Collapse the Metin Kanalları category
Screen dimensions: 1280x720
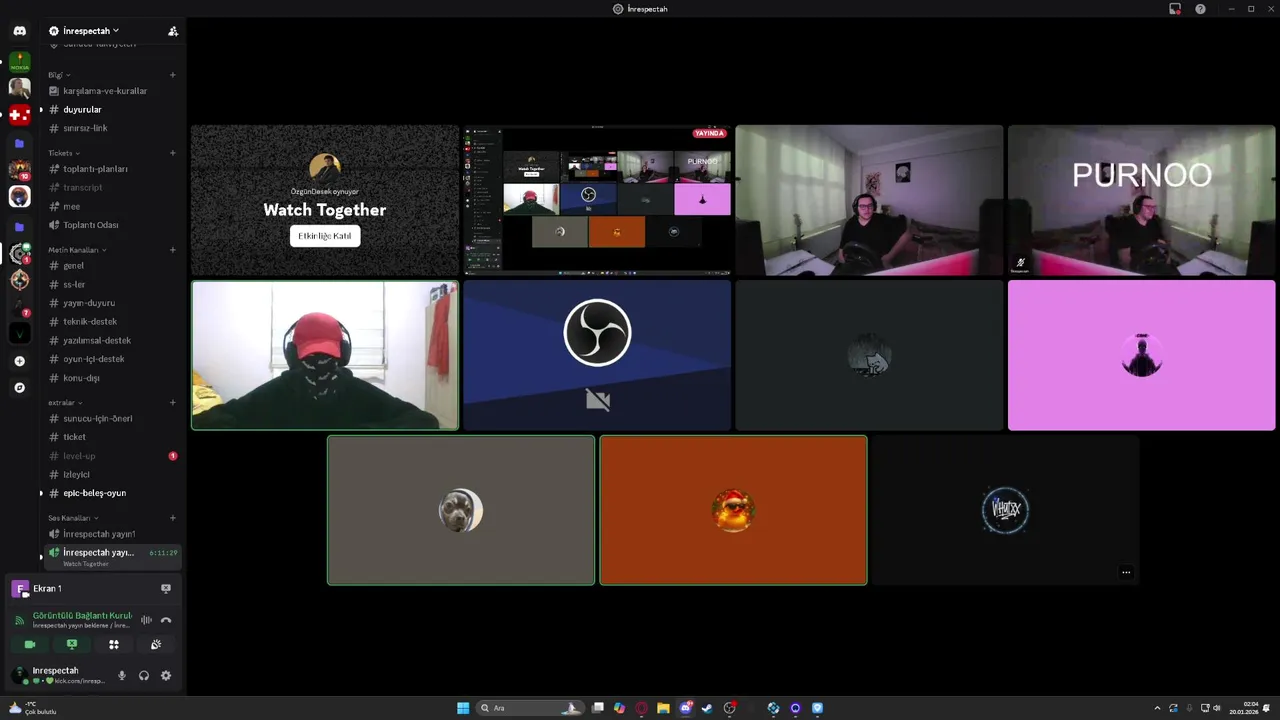pos(77,250)
